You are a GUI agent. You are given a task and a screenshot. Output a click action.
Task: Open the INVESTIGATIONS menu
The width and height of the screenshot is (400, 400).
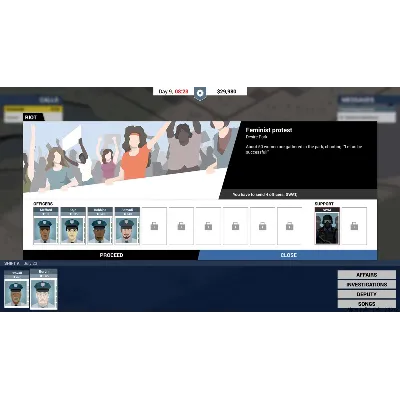(367, 284)
